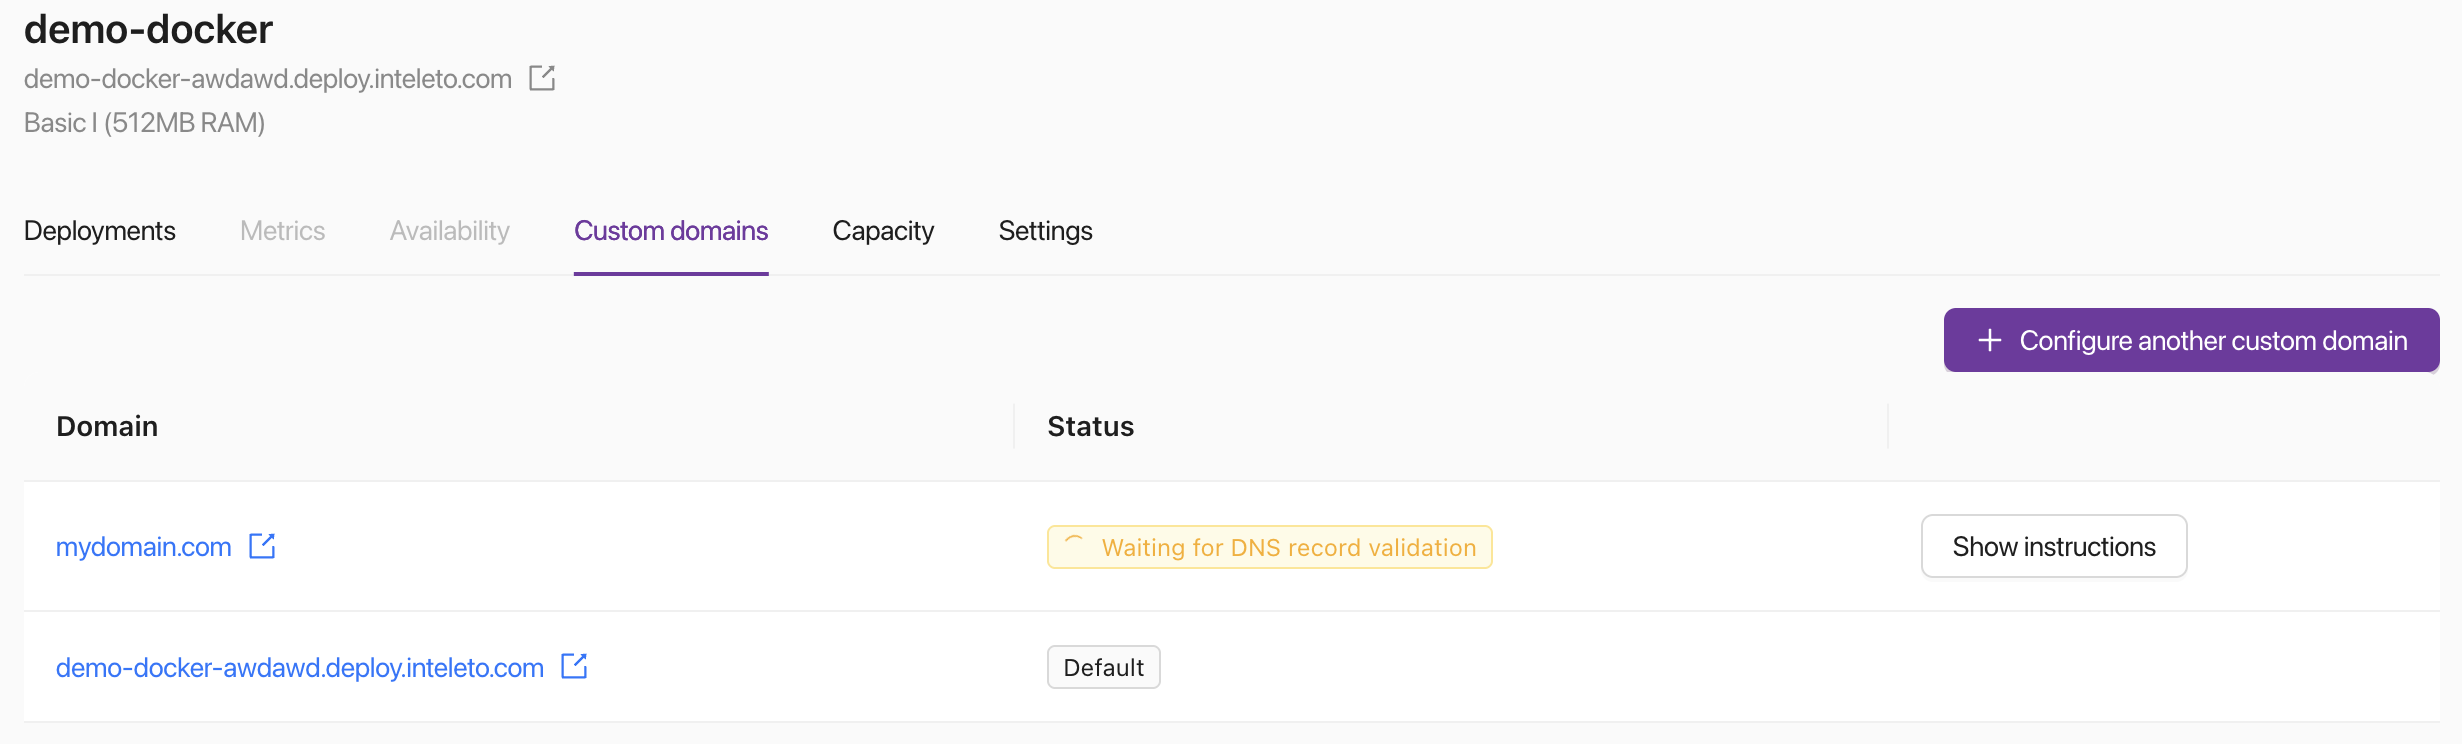Open the Settings tab
2462x744 pixels.
[x=1045, y=231]
